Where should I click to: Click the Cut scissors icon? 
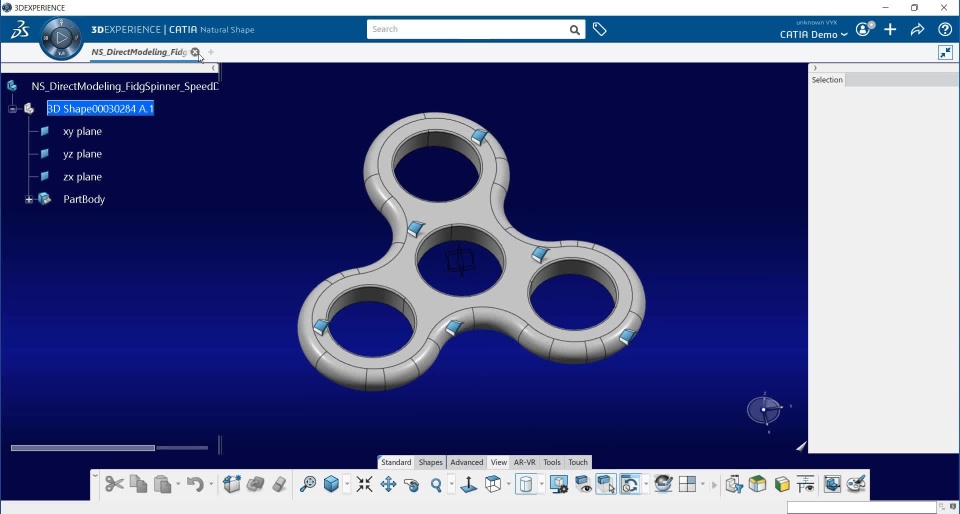tap(114, 485)
